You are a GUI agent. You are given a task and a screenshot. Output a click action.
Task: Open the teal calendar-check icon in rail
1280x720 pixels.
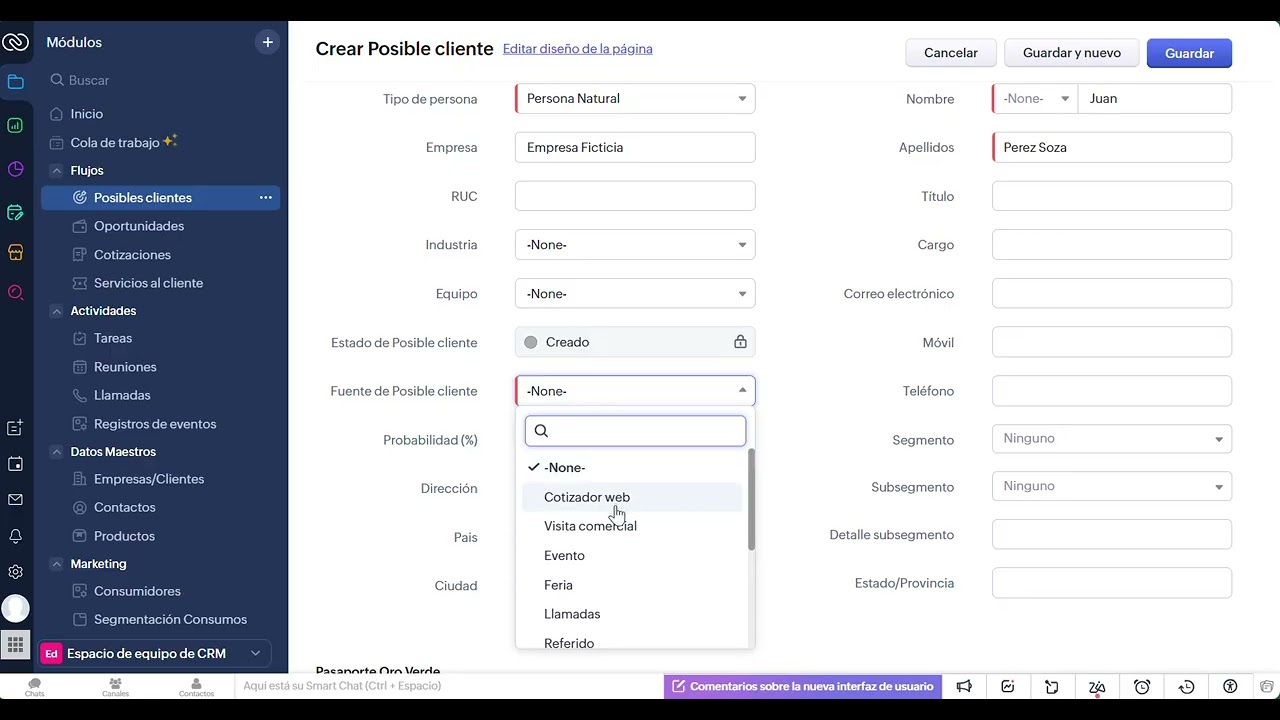click(x=15, y=212)
